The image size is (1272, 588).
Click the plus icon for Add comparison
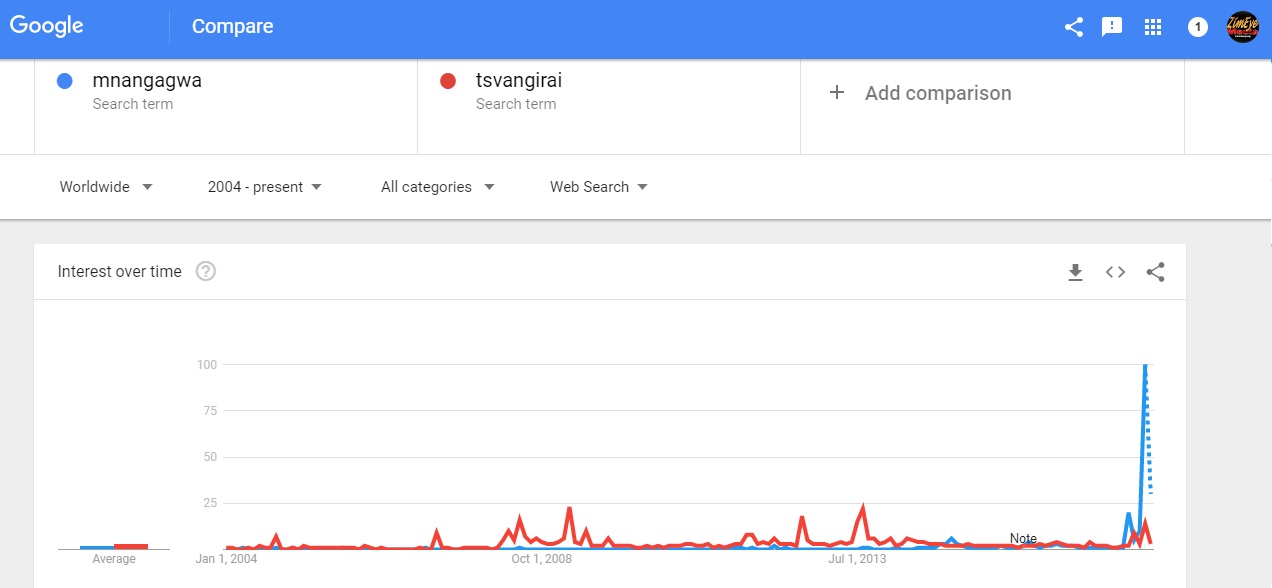838,93
